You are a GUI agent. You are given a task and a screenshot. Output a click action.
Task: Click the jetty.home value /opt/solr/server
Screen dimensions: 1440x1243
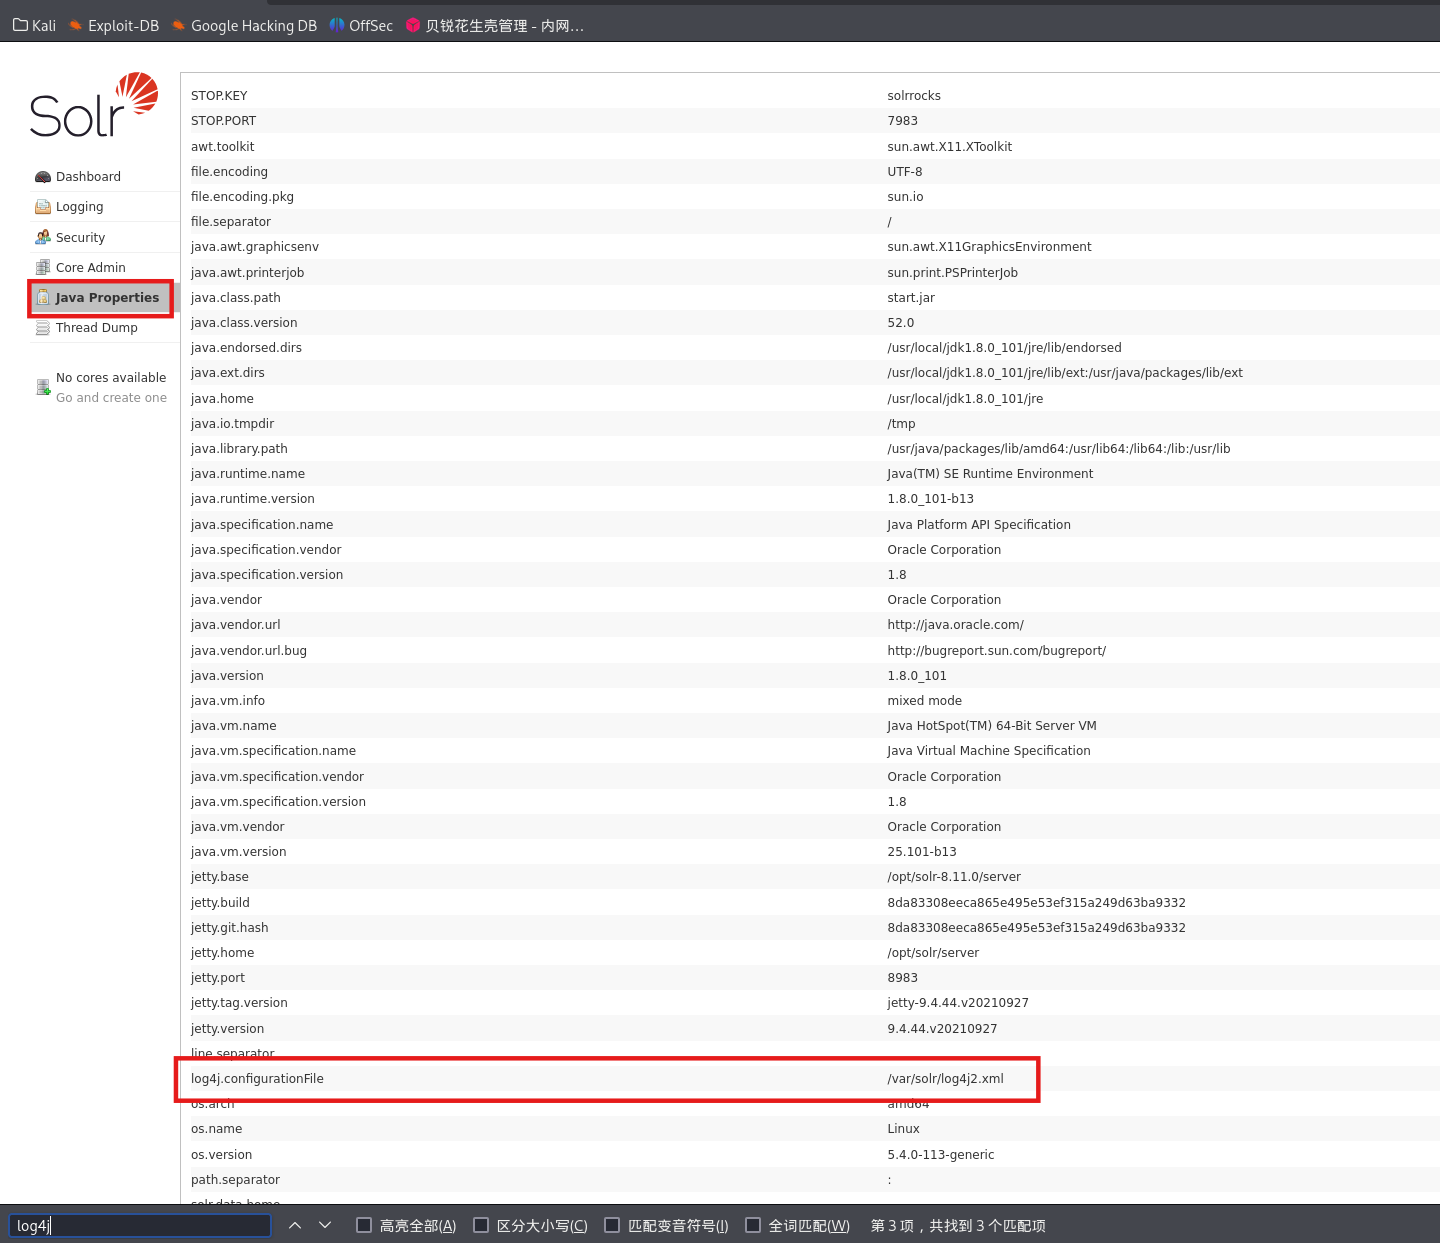933,952
